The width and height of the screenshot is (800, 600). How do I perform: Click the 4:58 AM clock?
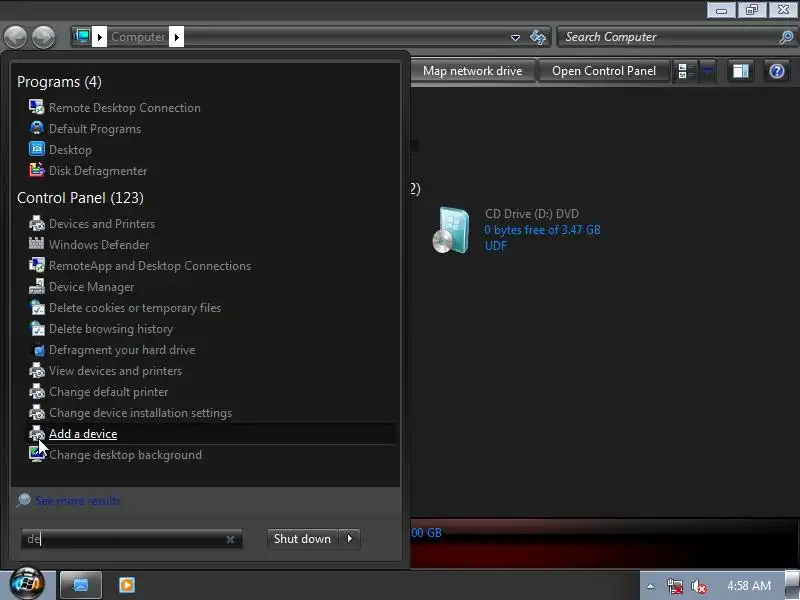(748, 586)
